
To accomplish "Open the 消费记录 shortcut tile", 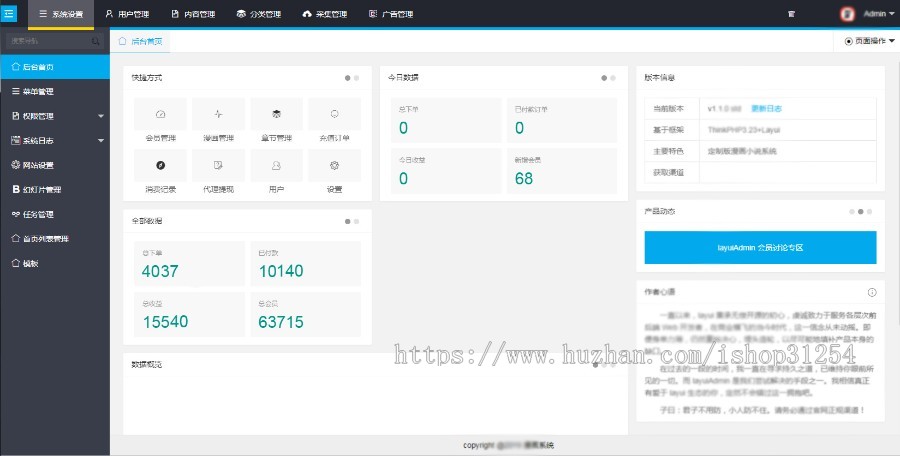I will 160,171.
